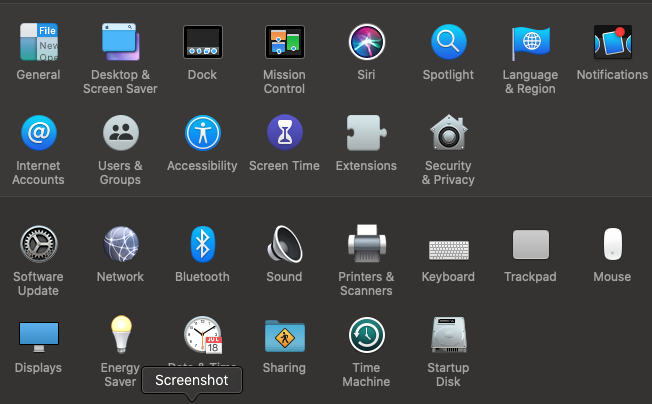Open the Notifications preferences icon
This screenshot has height=404, width=652.
pyautogui.click(x=612, y=42)
